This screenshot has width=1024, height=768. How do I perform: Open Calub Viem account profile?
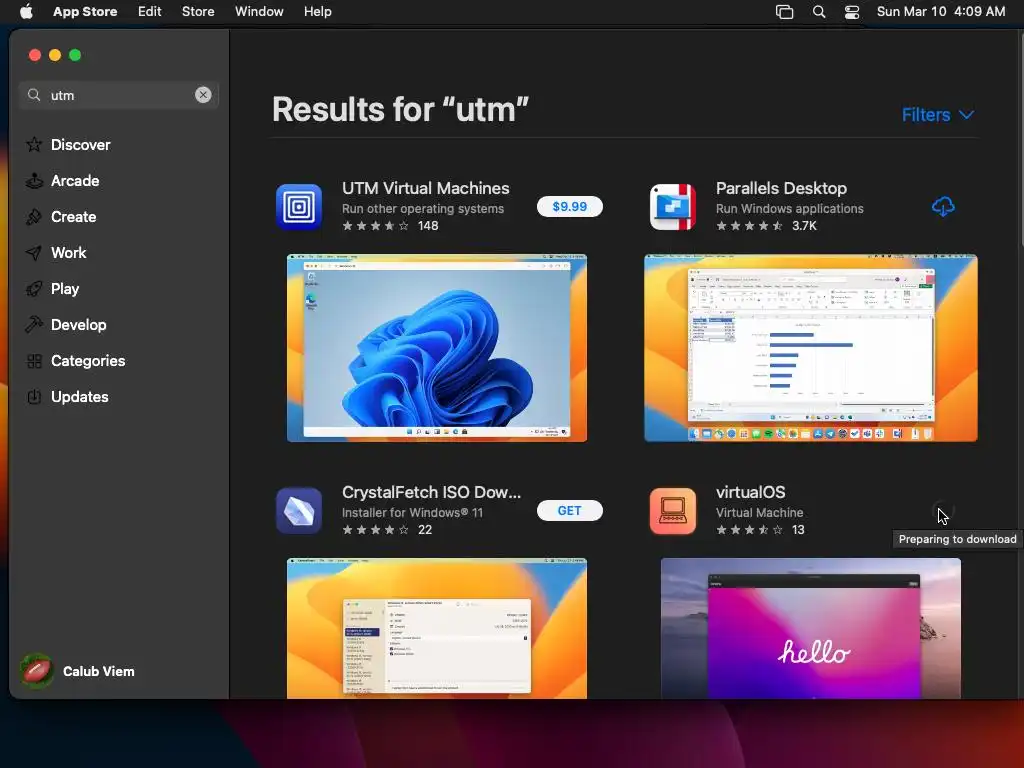click(x=78, y=671)
